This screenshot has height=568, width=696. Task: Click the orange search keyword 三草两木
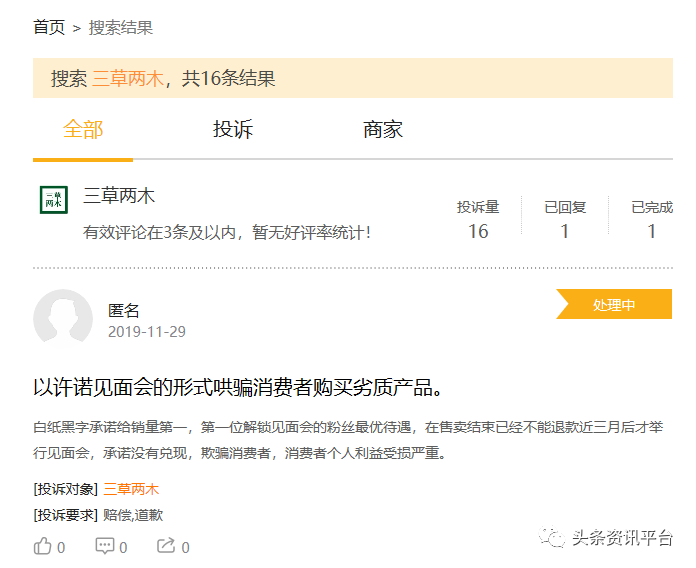(128, 79)
